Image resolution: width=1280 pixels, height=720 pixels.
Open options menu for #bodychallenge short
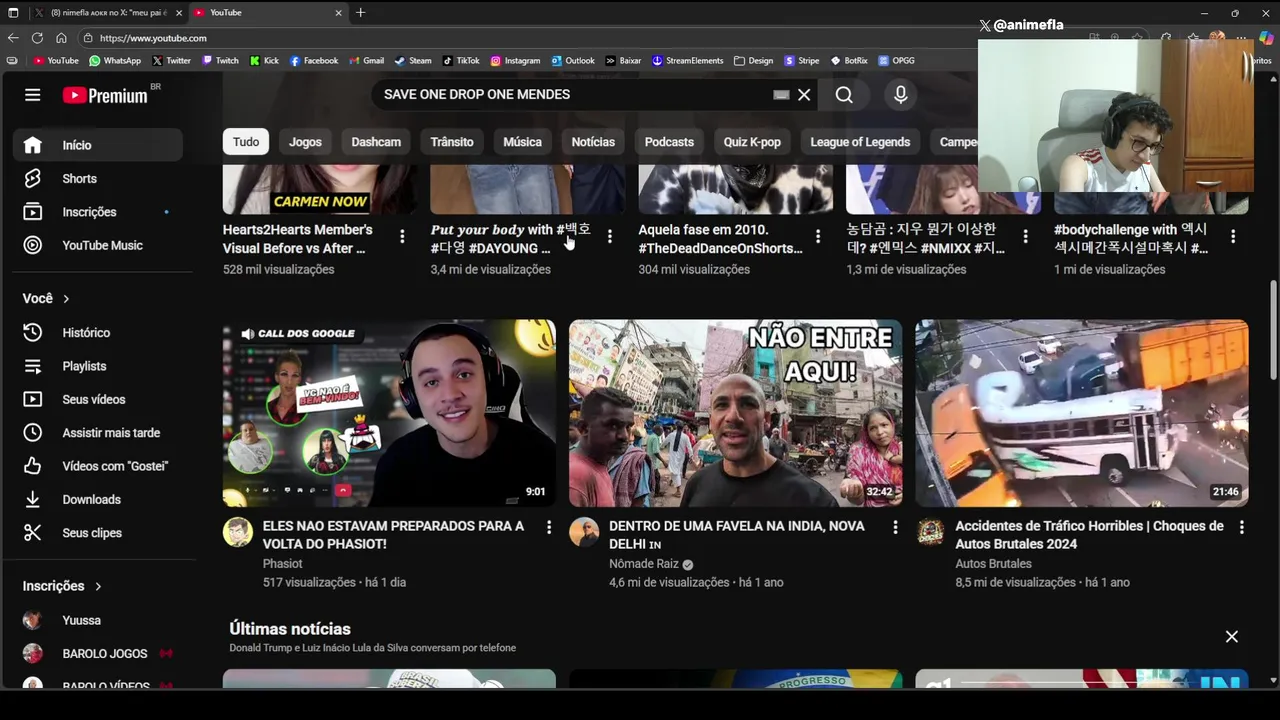pos(1233,237)
